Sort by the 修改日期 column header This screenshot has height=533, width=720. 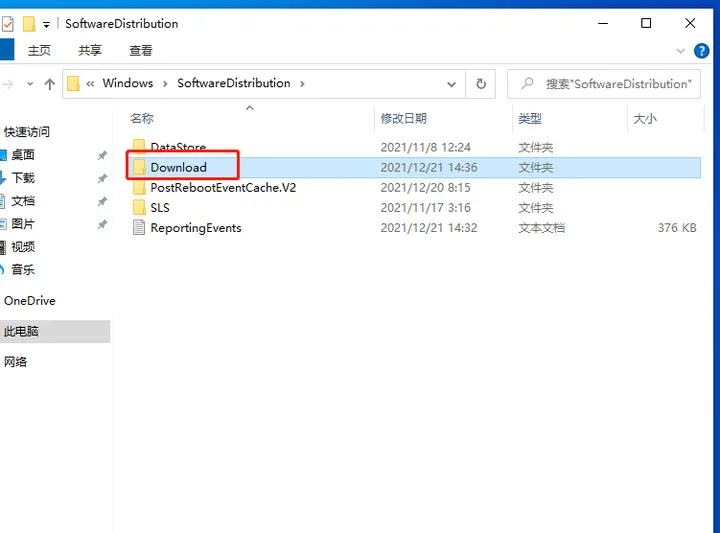click(x=404, y=118)
